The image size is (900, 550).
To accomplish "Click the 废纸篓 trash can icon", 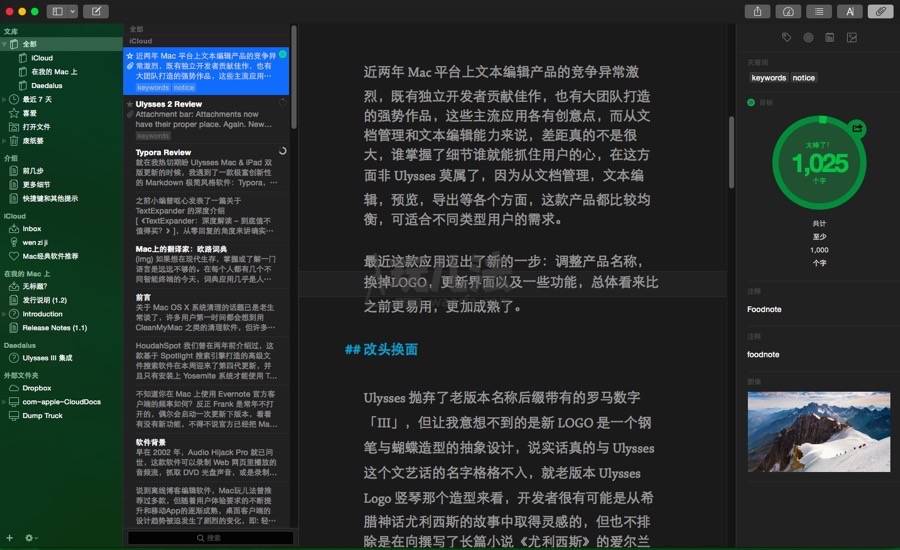I will click(x=14, y=141).
